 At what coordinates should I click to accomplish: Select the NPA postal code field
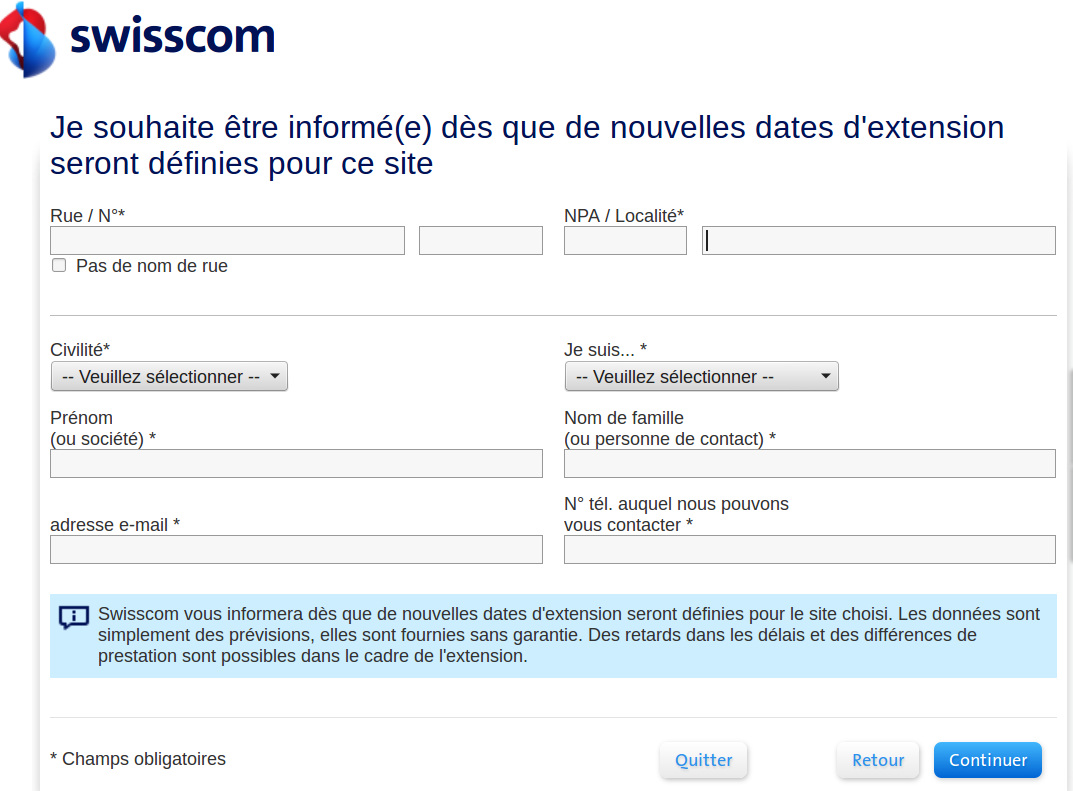(x=625, y=241)
